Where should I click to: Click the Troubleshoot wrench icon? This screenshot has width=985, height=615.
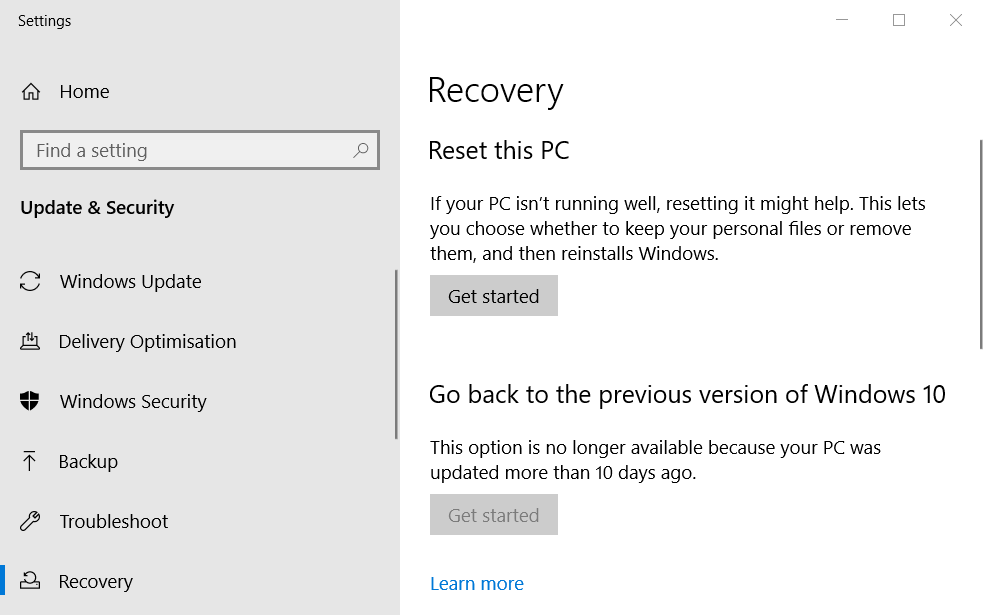tap(30, 521)
